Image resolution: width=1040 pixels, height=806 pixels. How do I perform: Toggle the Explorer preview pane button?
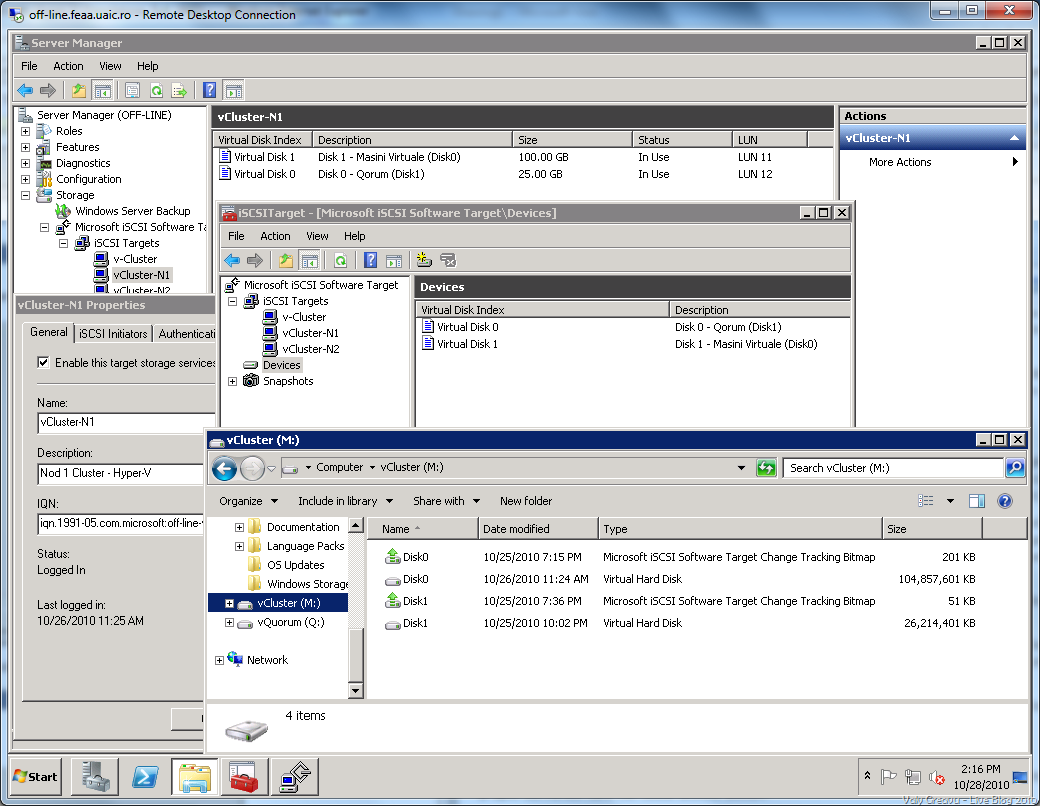[977, 501]
